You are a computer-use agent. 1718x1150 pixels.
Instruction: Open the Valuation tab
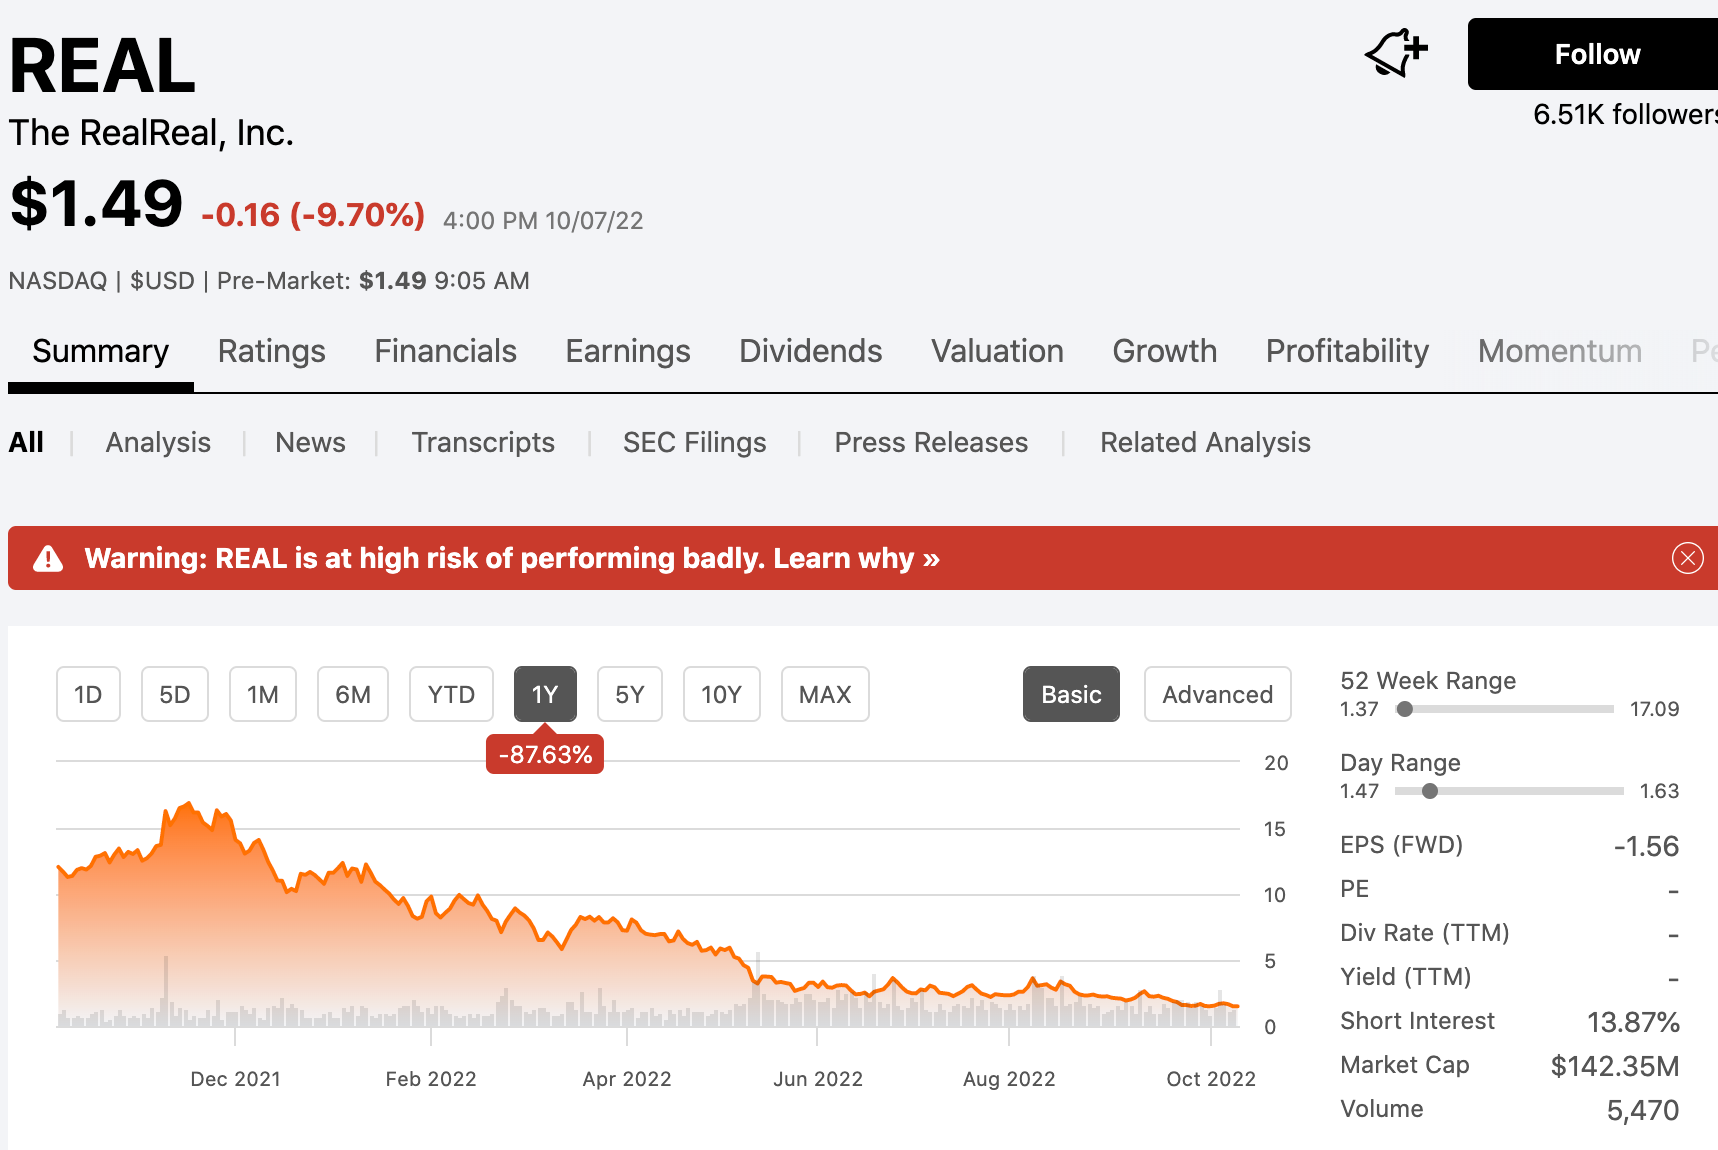pyautogui.click(x=997, y=351)
